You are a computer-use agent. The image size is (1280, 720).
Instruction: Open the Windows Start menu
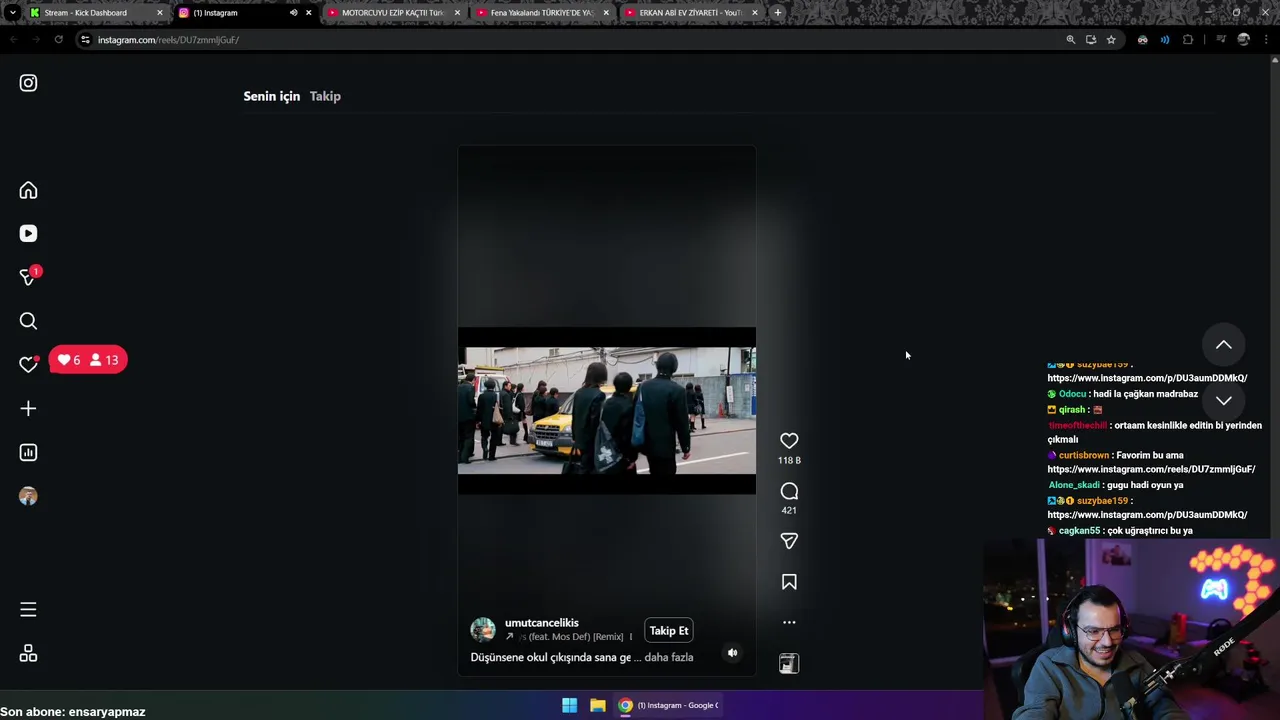coord(569,705)
